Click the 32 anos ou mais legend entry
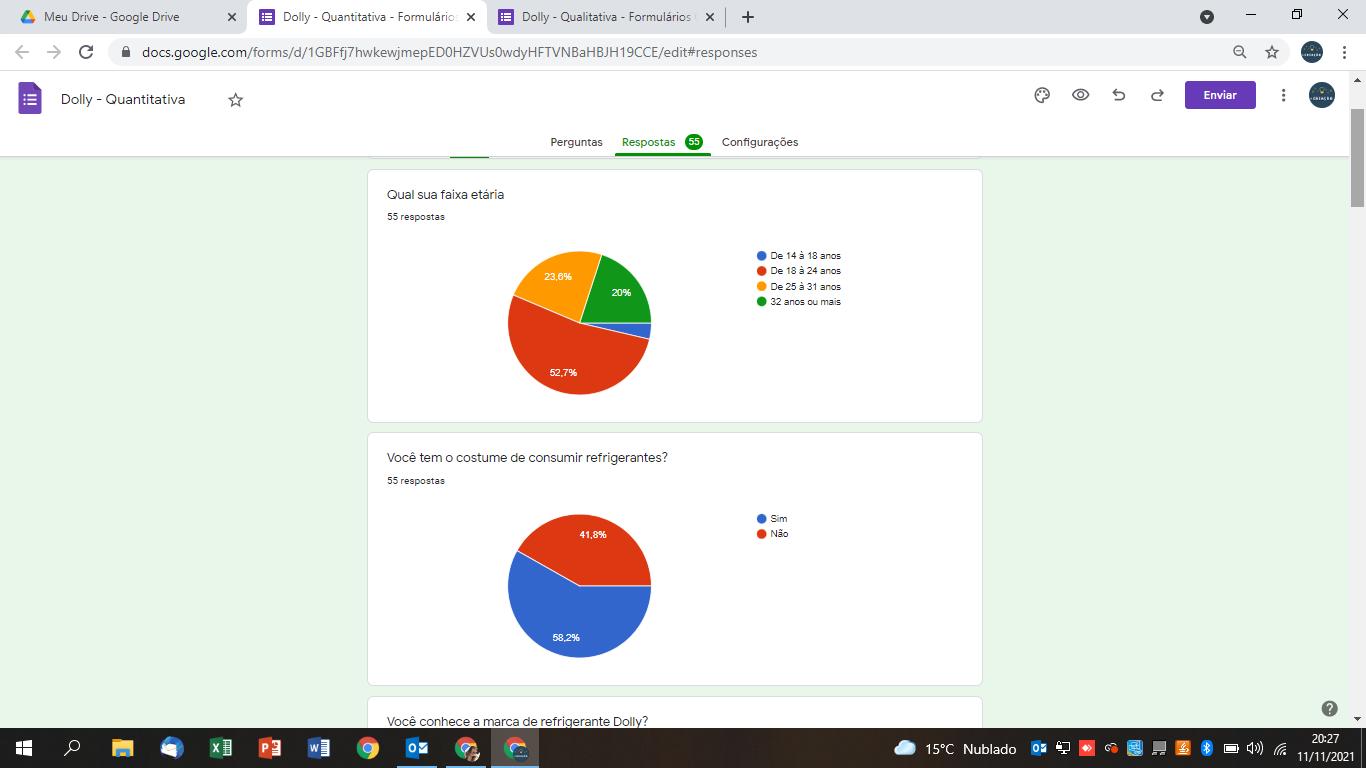Screen dimensions: 1366x768 click(799, 302)
